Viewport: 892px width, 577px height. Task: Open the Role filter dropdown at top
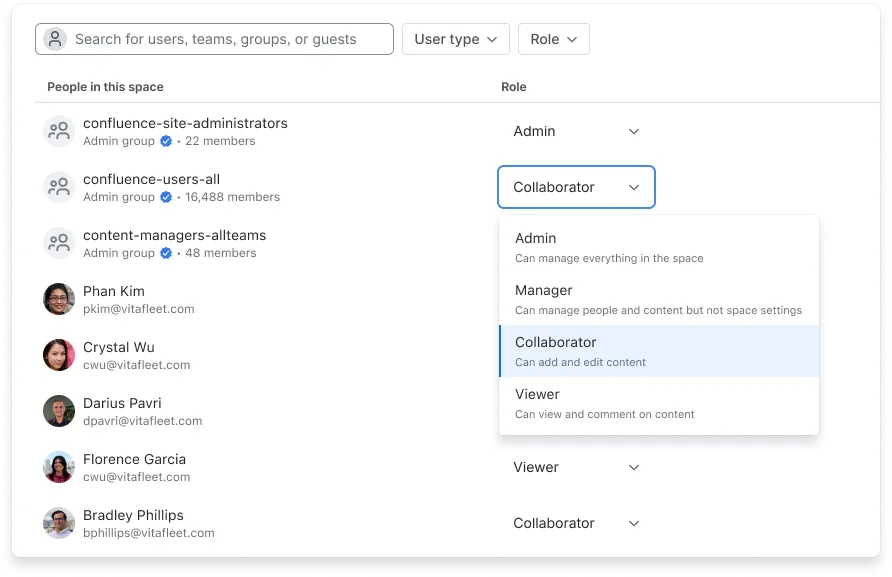(x=554, y=39)
